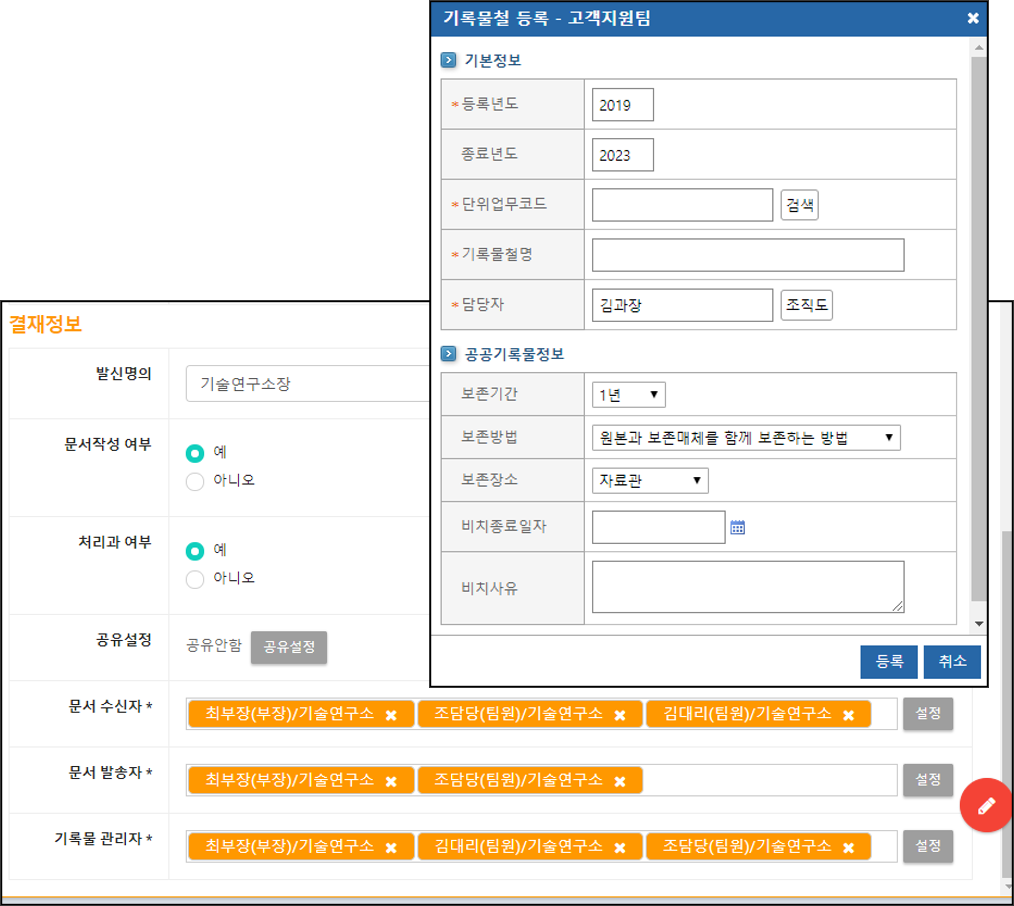Click the 공공기록물정보 section arrow icon

click(x=449, y=354)
